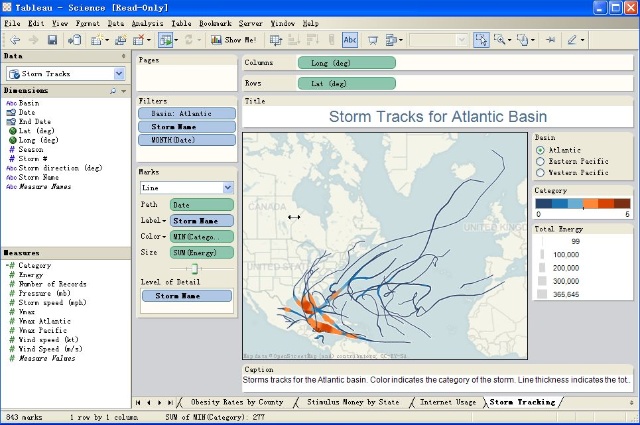Click the SUM(Energy) Size pill
Image resolution: width=640 pixels, height=425 pixels.
click(202, 253)
